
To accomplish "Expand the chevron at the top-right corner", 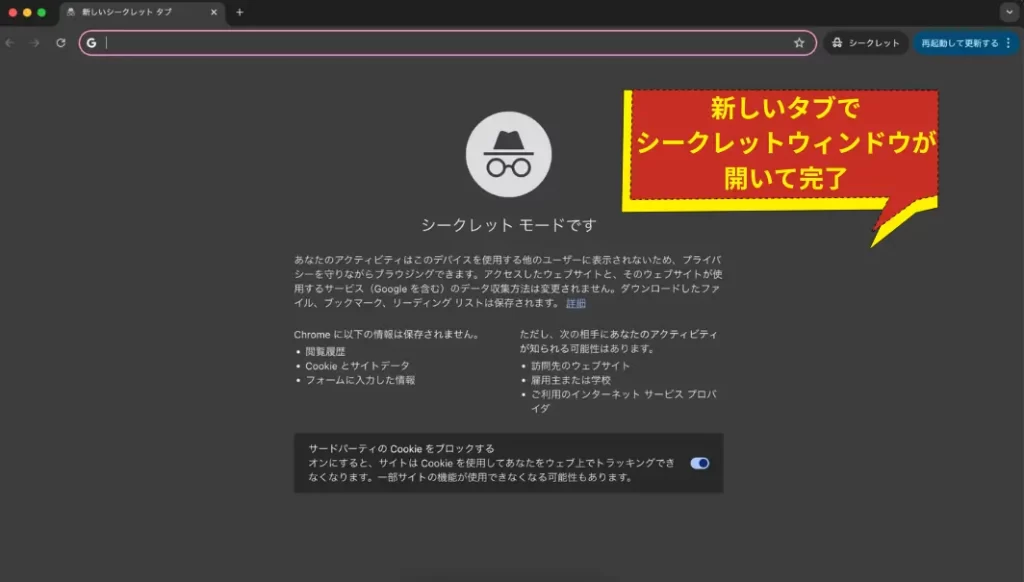I will tap(1008, 13).
